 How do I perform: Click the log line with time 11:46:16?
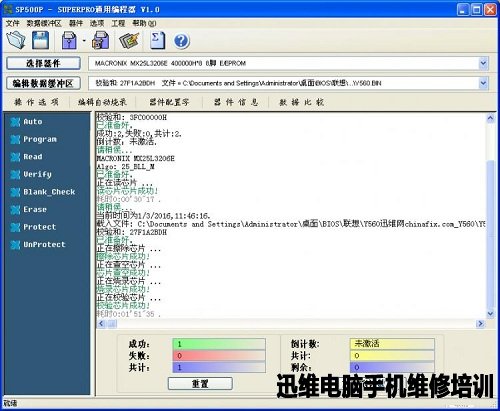click(153, 216)
